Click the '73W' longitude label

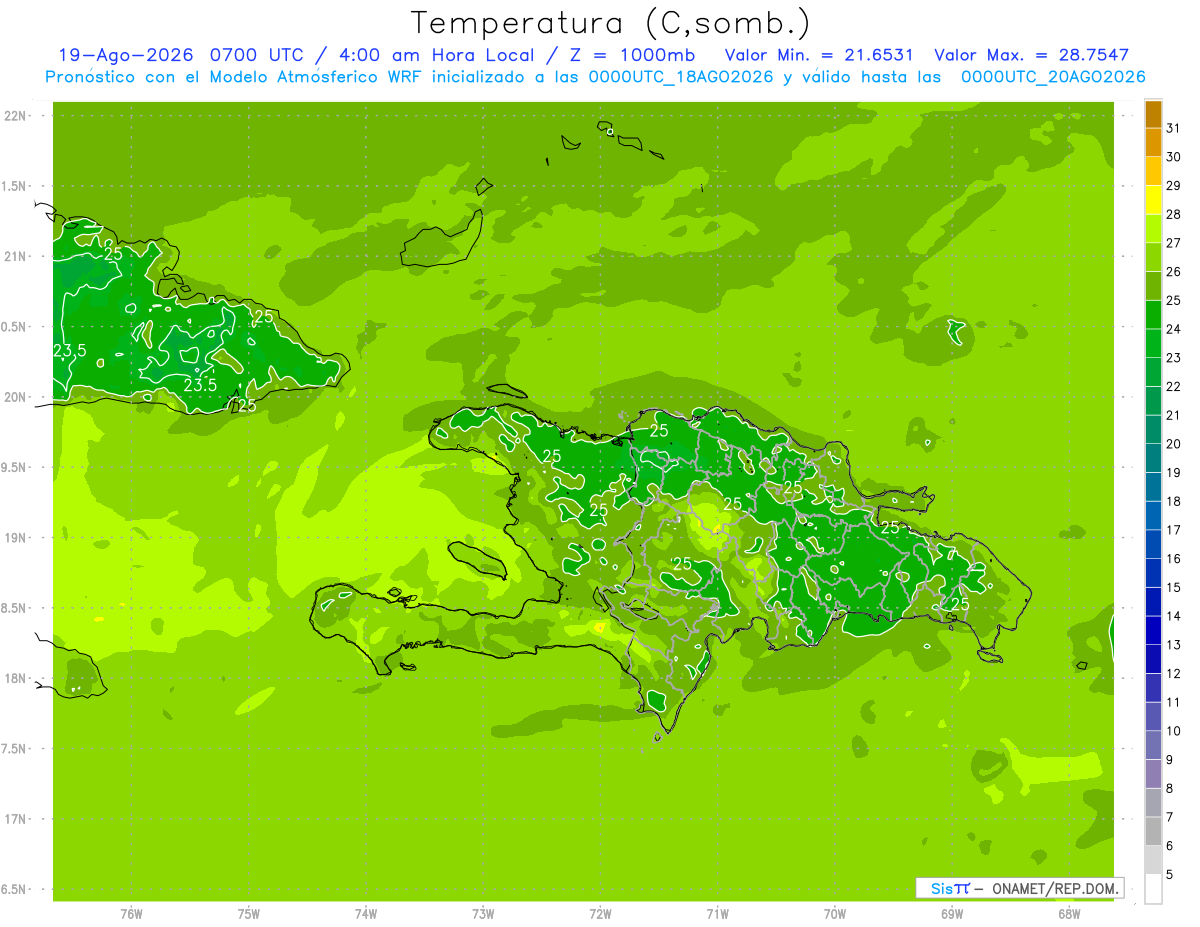(x=483, y=914)
